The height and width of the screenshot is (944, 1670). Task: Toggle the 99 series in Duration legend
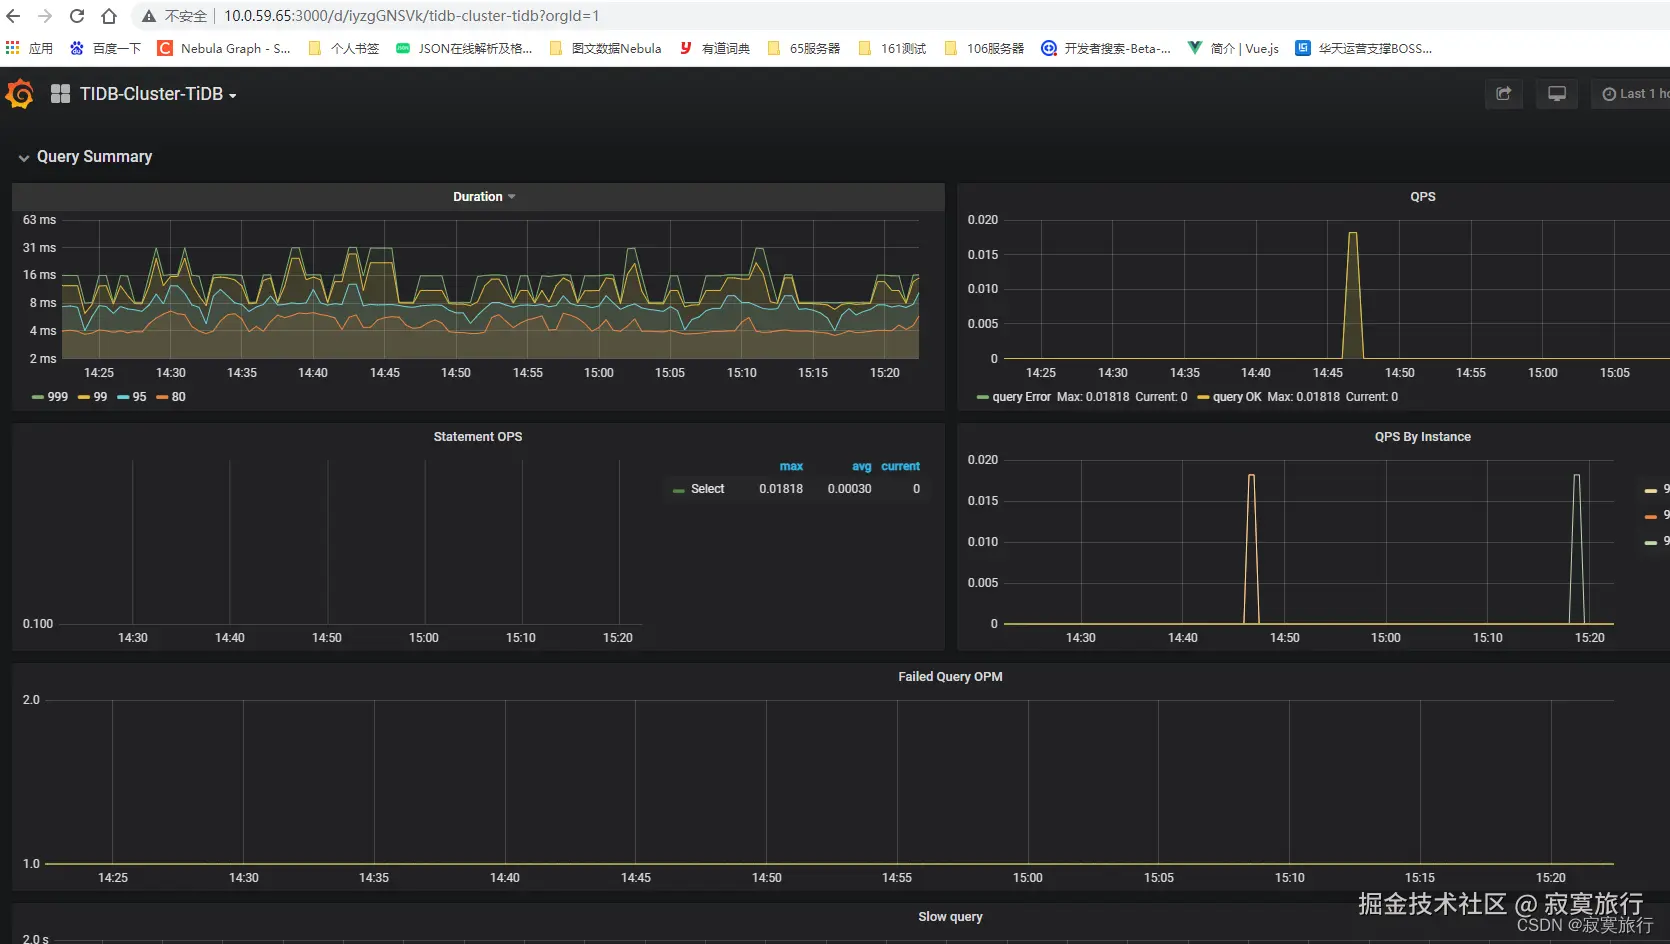(100, 397)
